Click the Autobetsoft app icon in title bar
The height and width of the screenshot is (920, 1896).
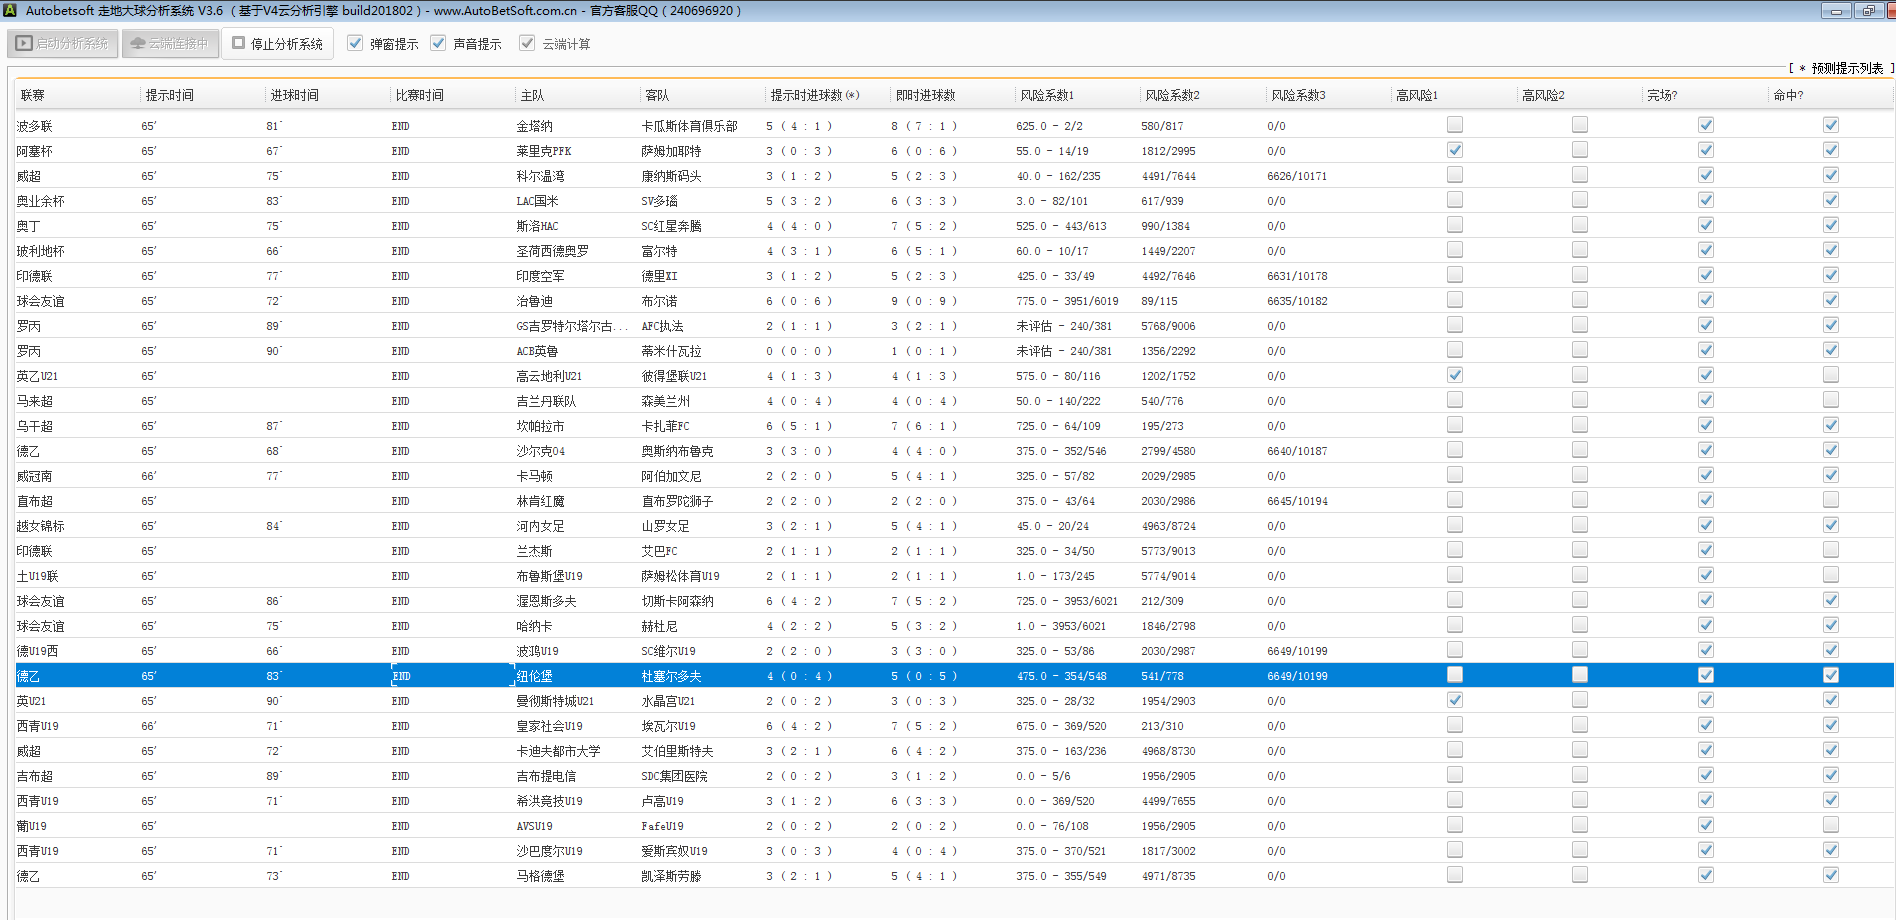coord(10,11)
